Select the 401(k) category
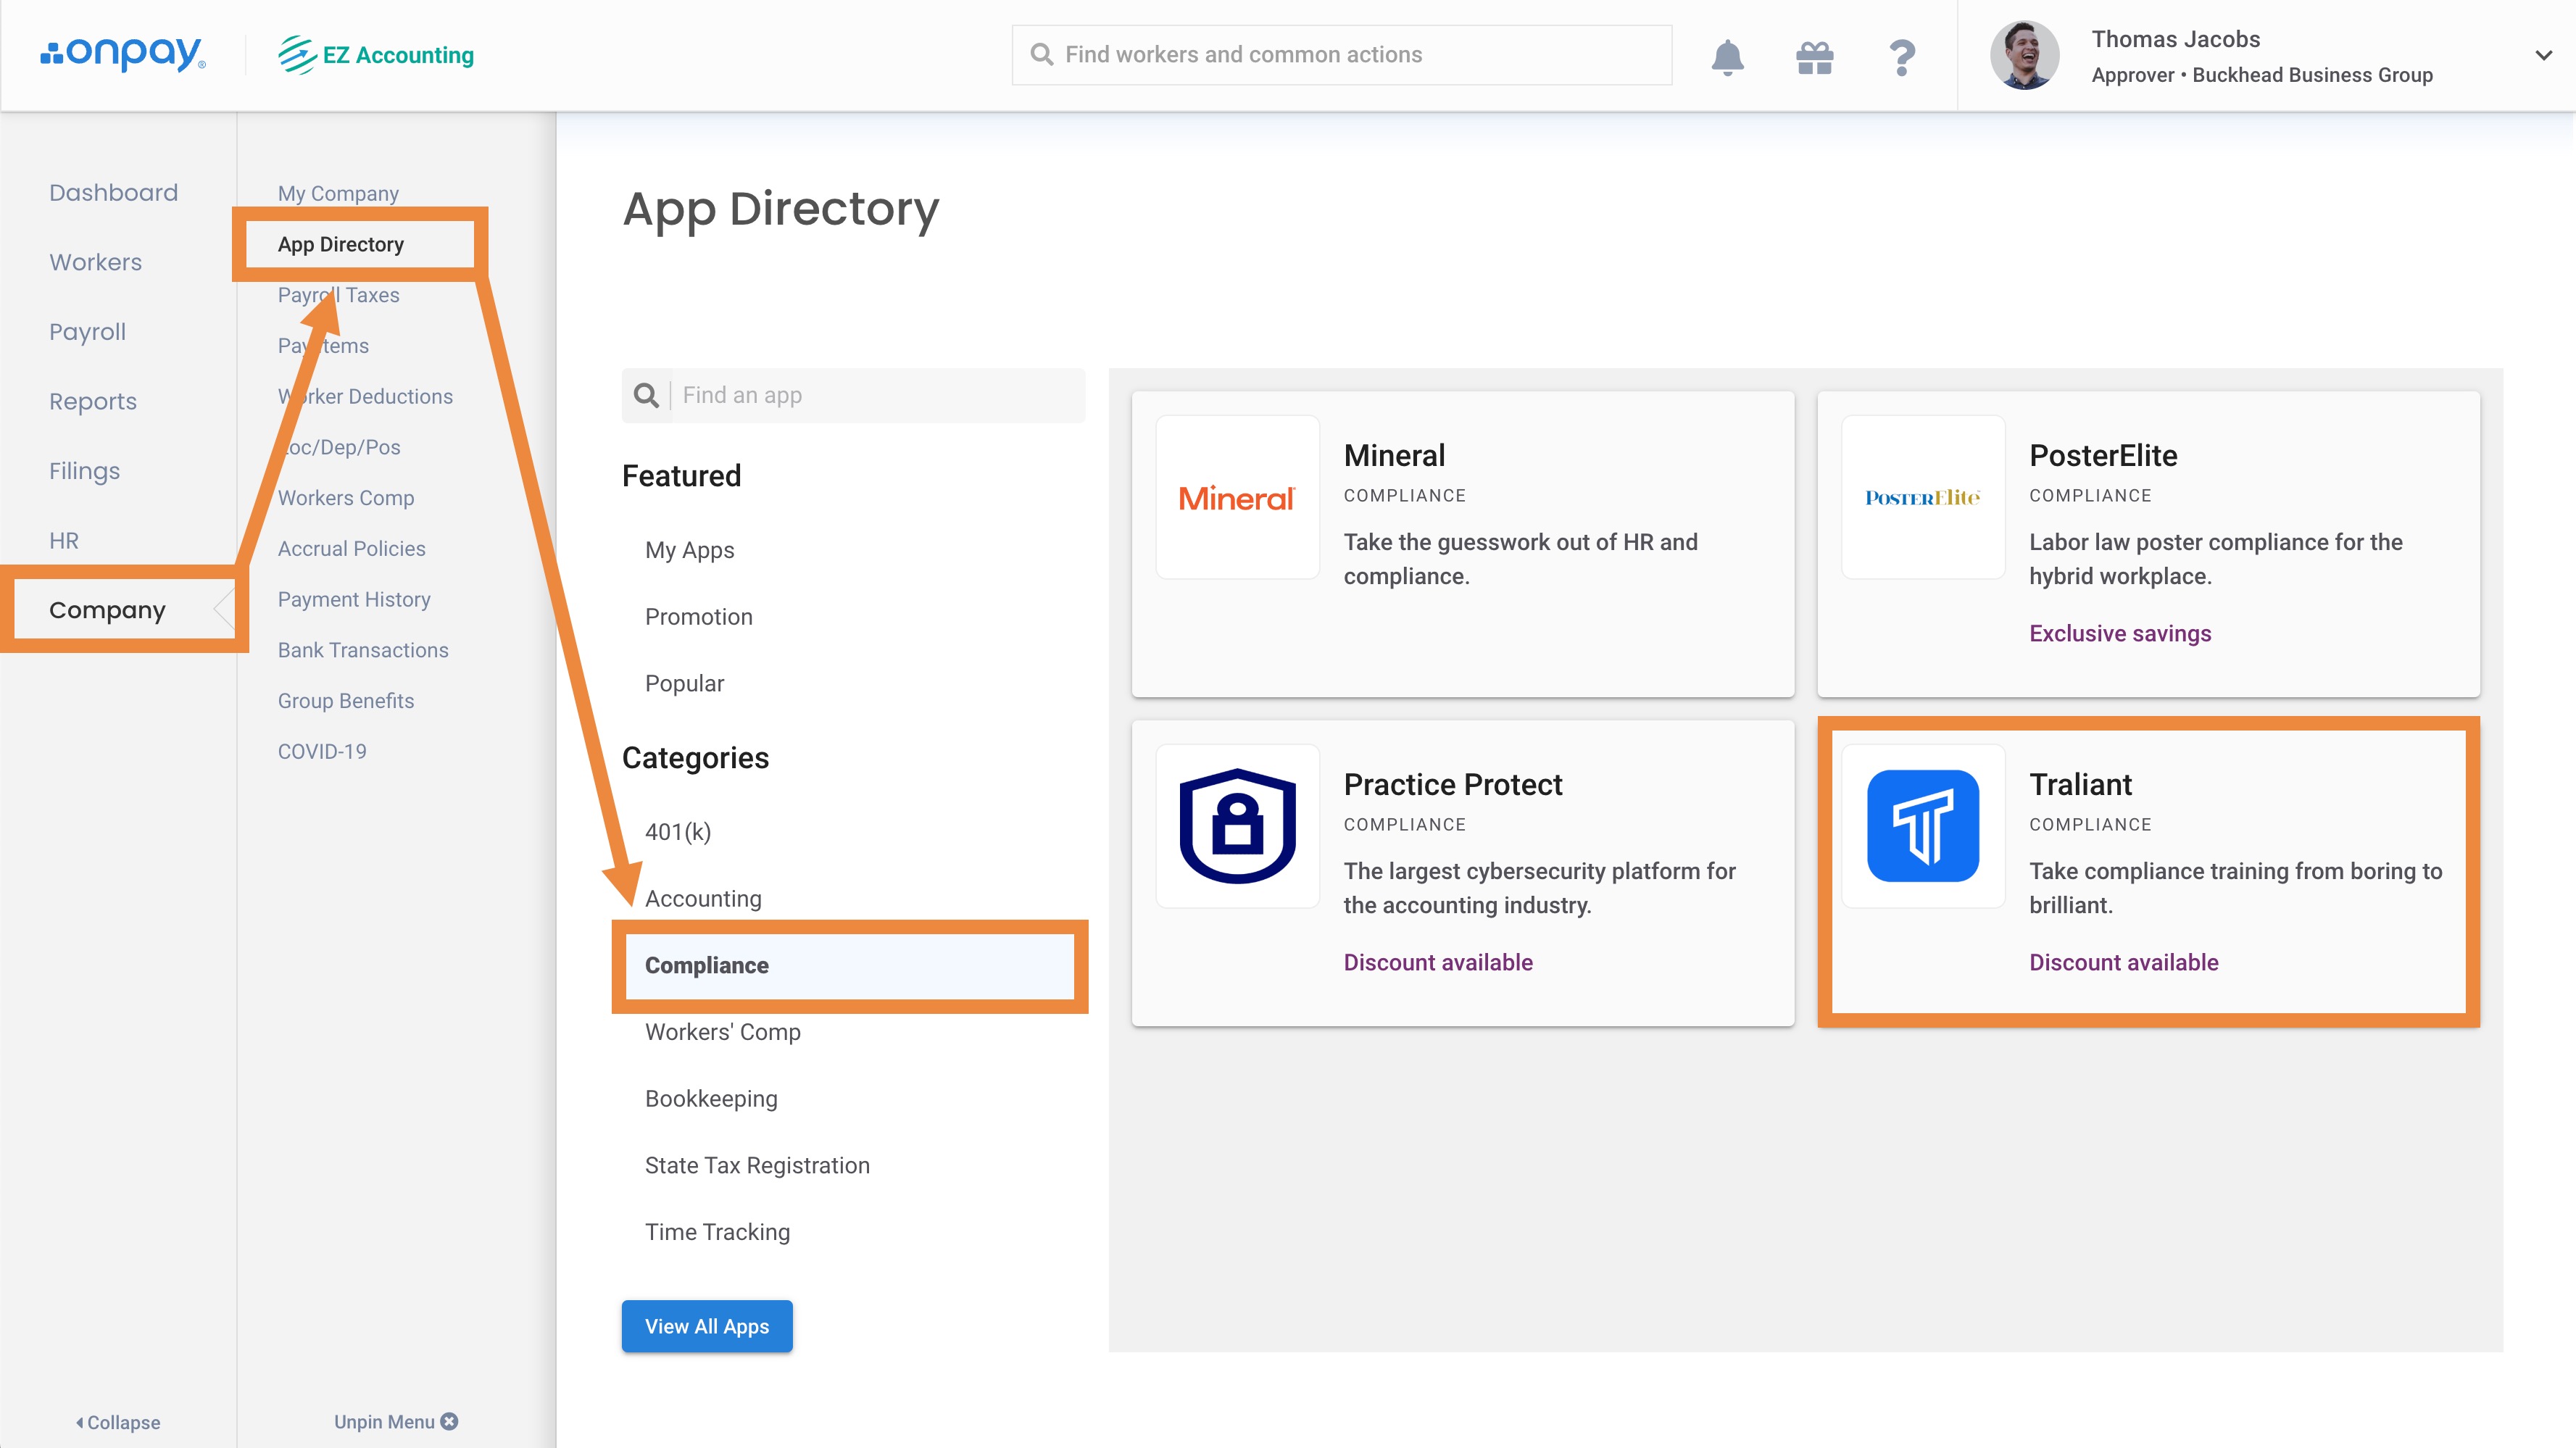Screen dimensions: 2576x1448 677,832
